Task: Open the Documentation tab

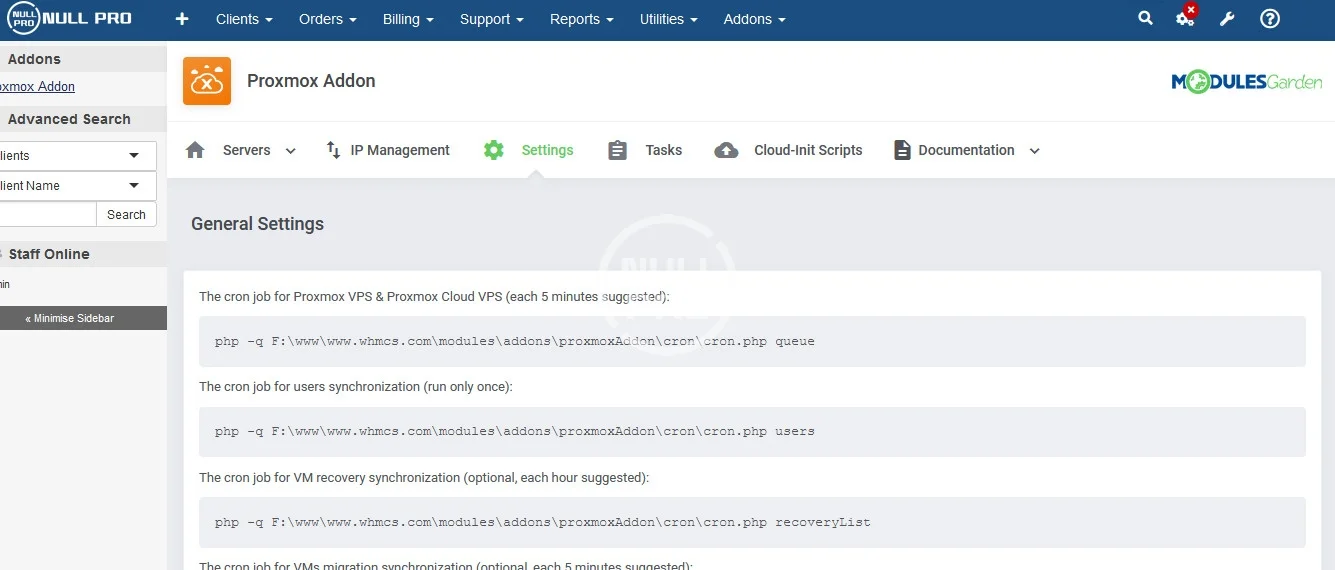Action: (x=966, y=150)
